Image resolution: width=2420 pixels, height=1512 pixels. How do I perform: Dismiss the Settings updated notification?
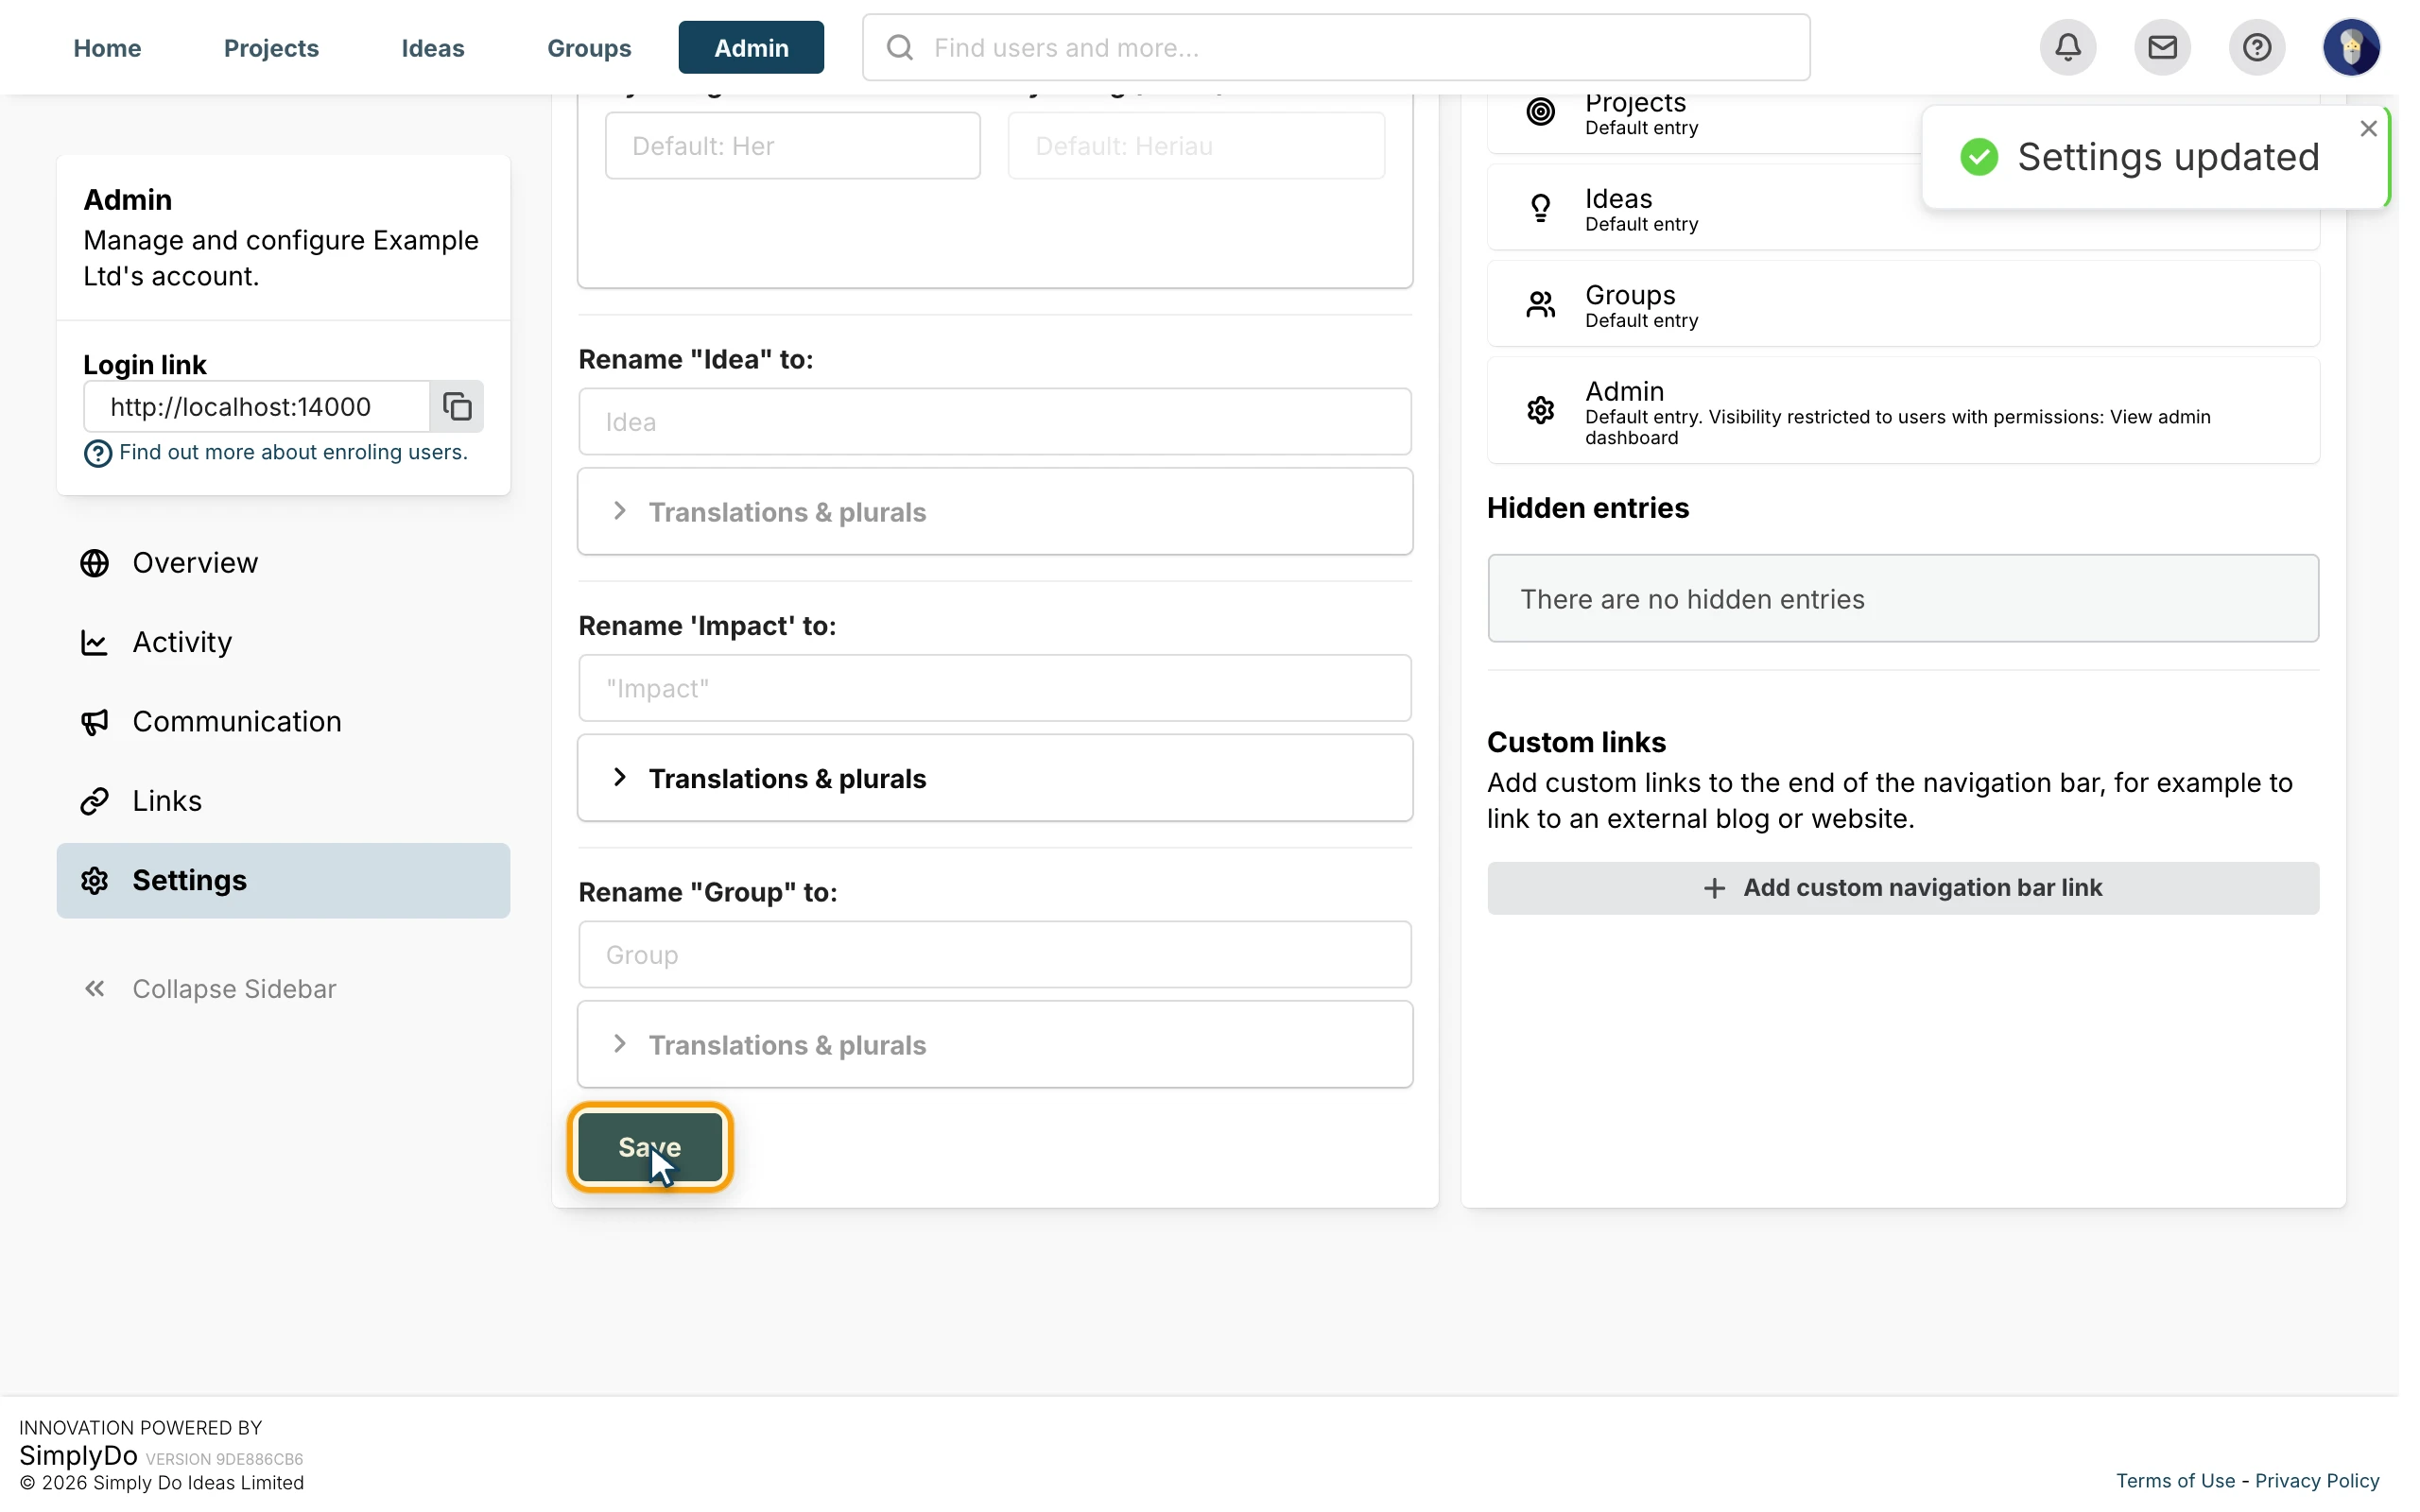coord(2368,129)
